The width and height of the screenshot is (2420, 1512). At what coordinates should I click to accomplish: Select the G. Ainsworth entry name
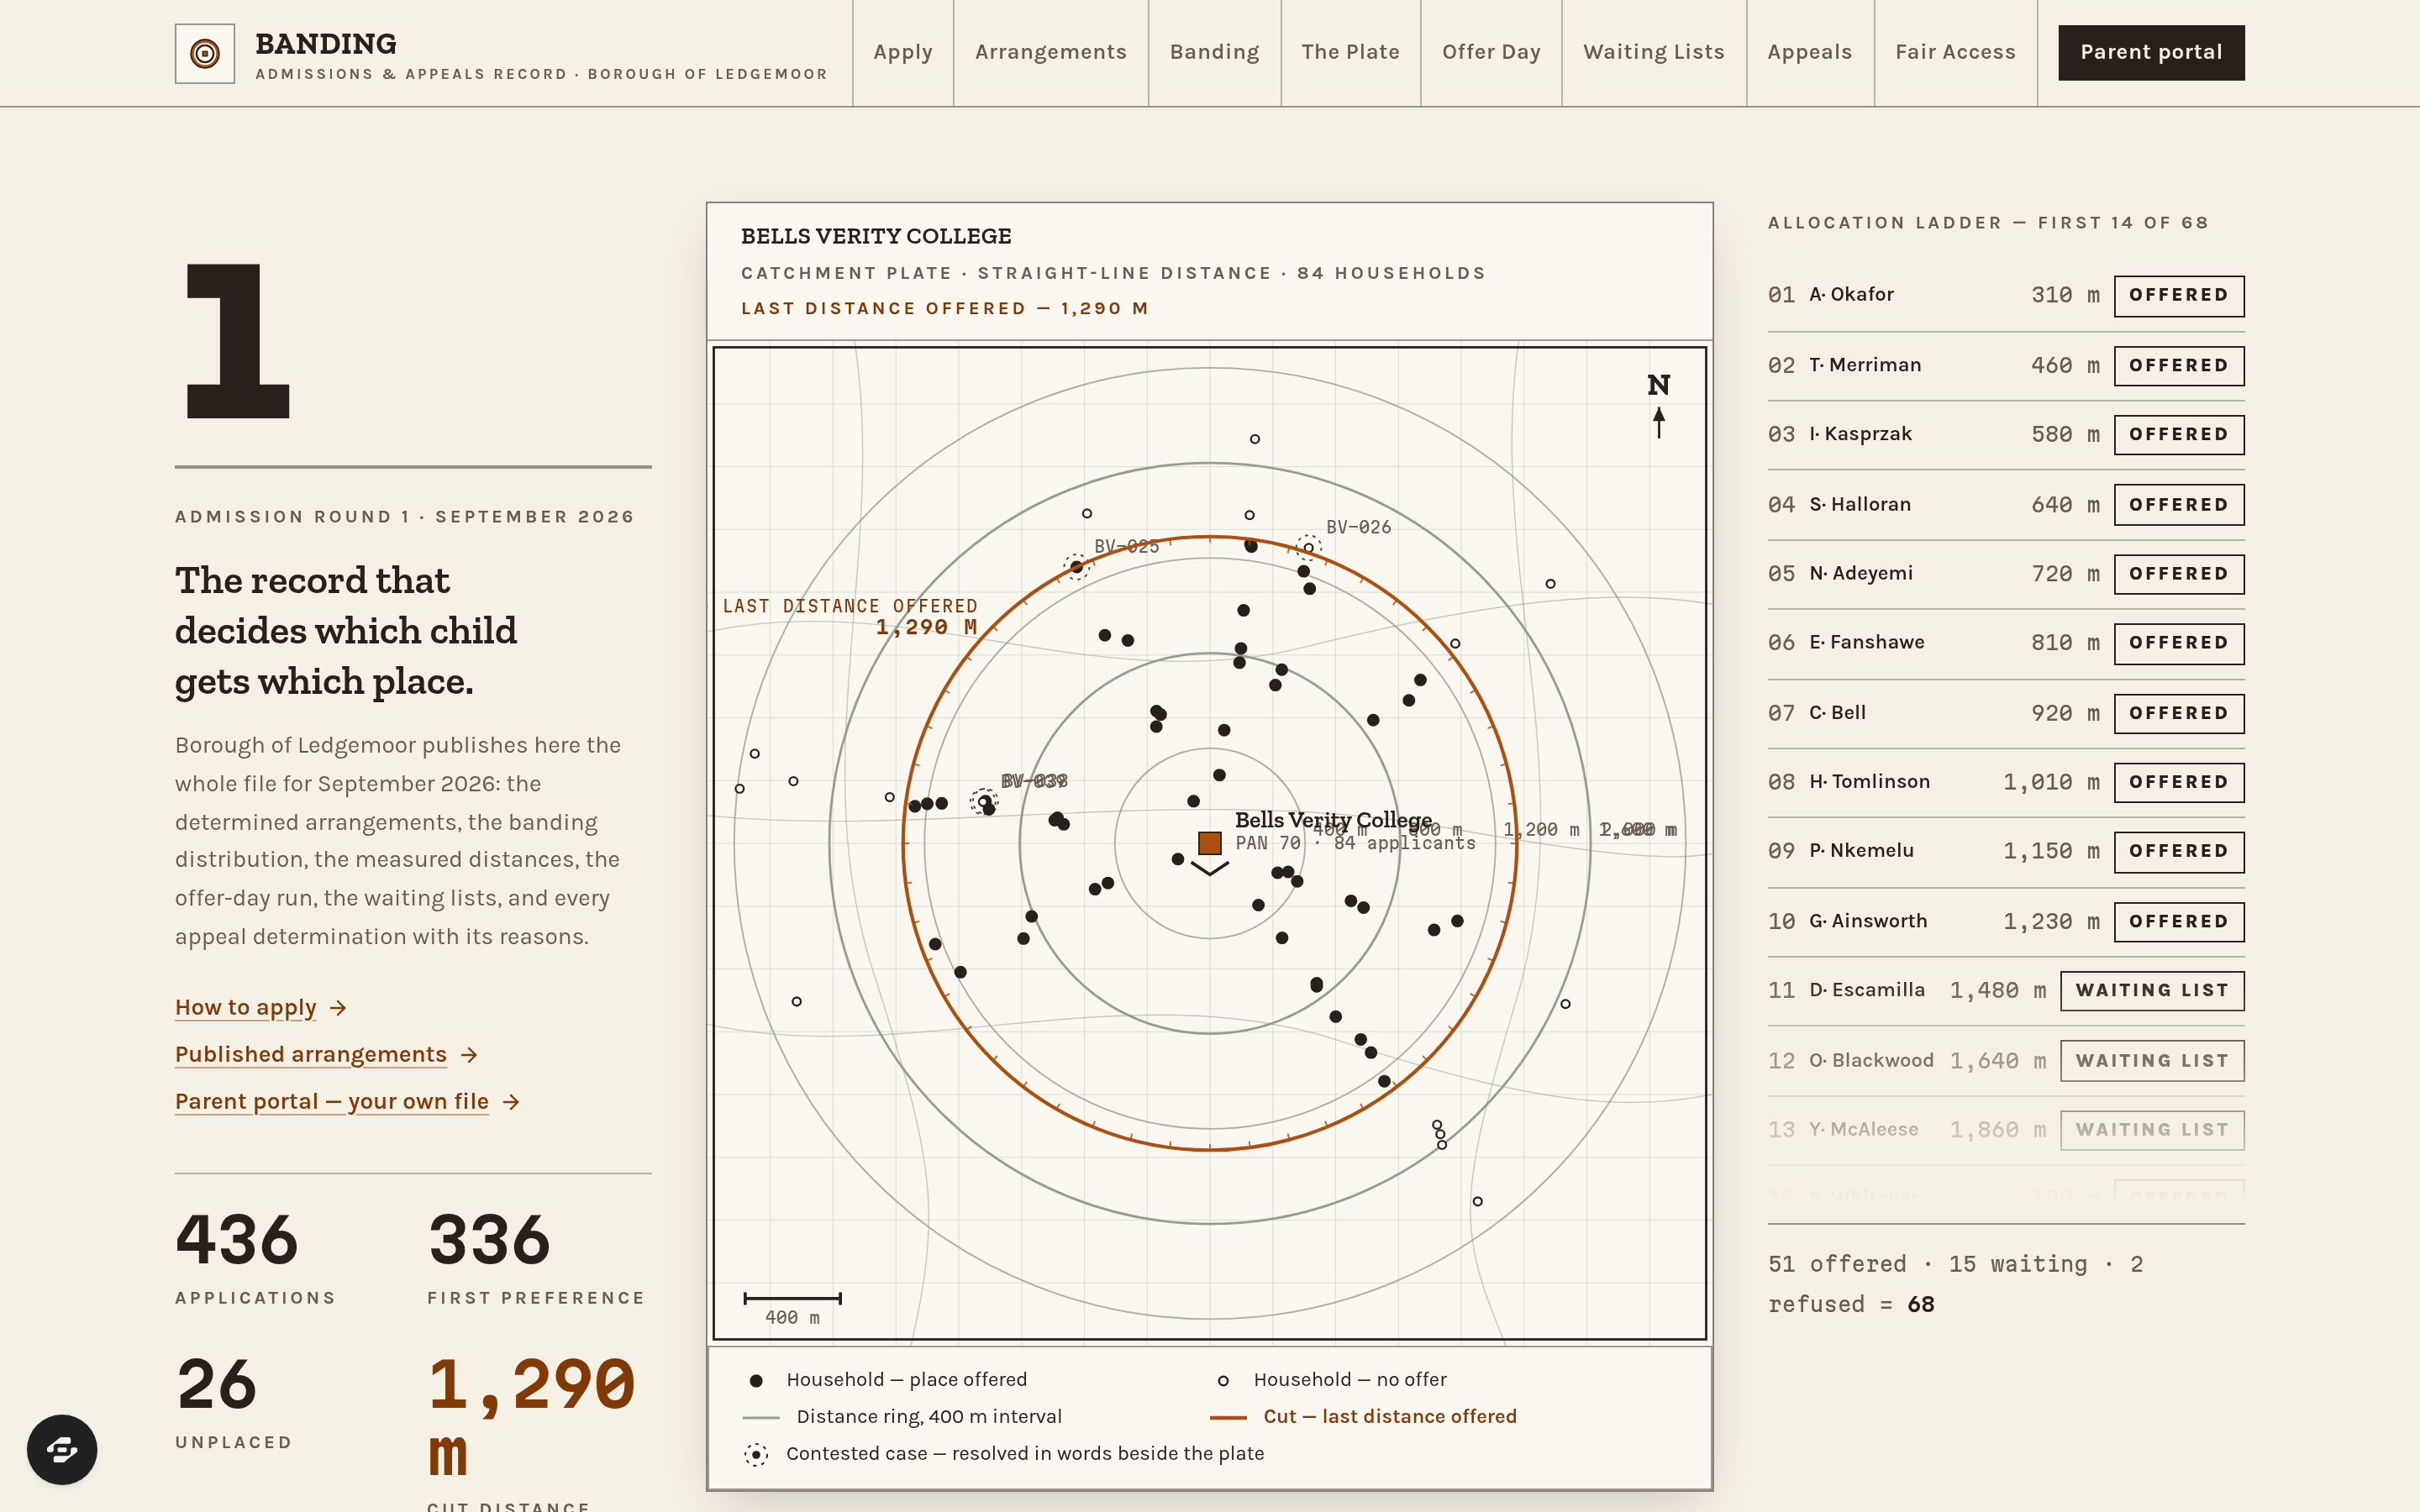point(1868,921)
